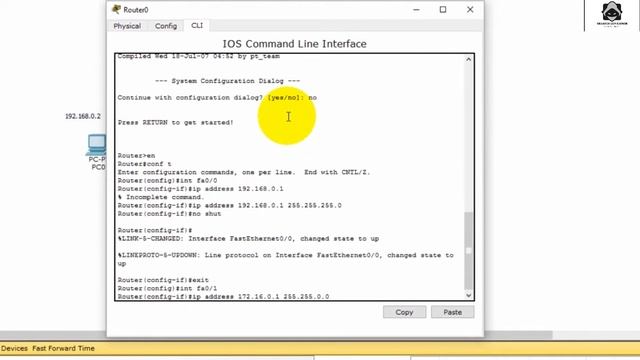Click the 192.168.0.2 label near PC0
Viewport: 640px width, 360px height.
coord(83,116)
